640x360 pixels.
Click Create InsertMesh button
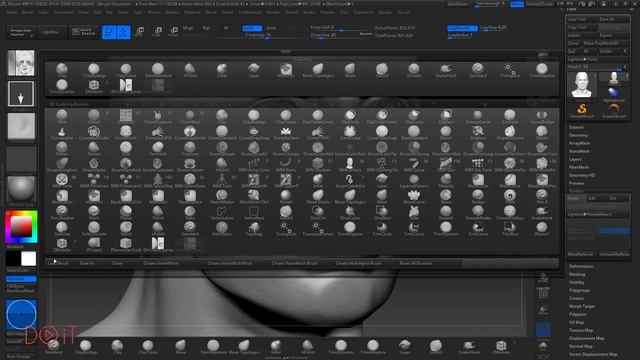pos(161,263)
